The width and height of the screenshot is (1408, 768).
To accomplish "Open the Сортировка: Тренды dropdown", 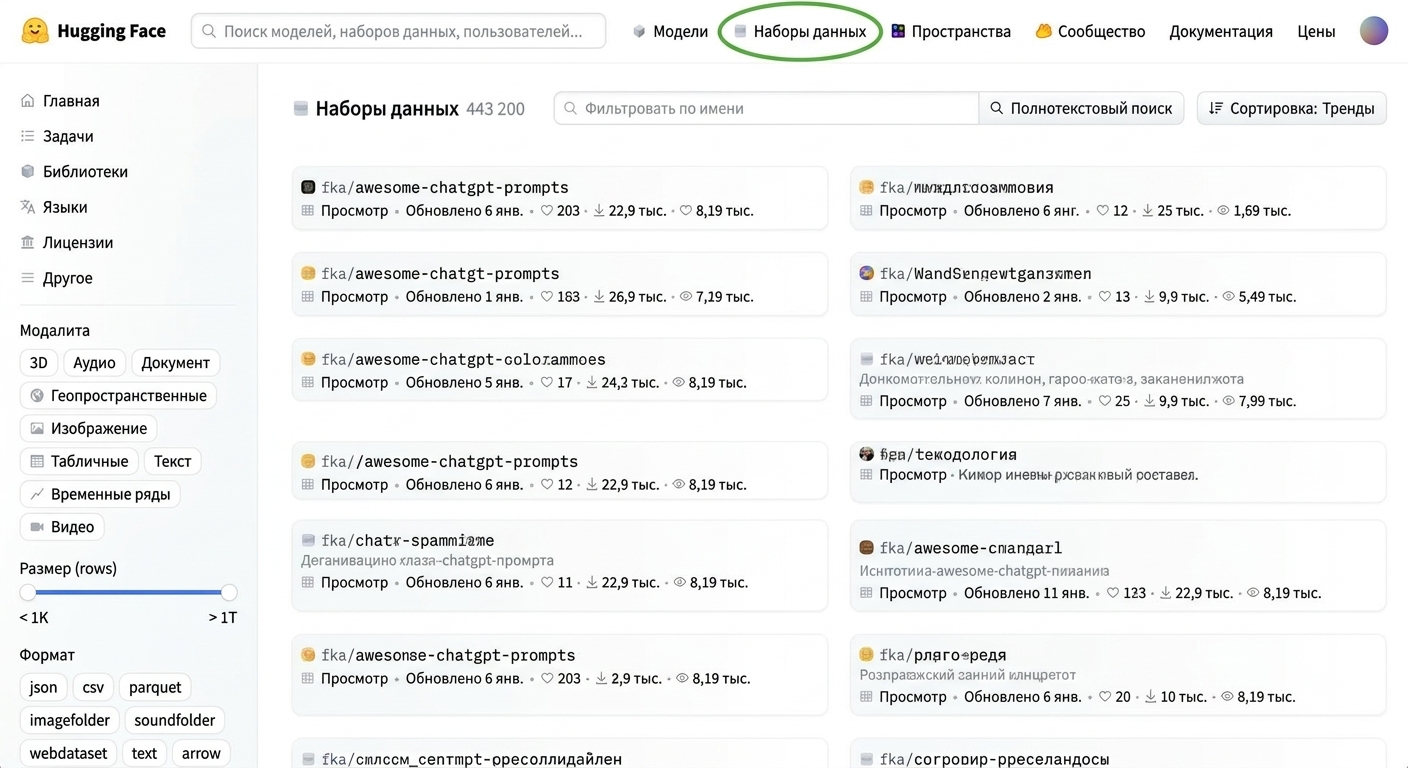I will pos(1291,108).
